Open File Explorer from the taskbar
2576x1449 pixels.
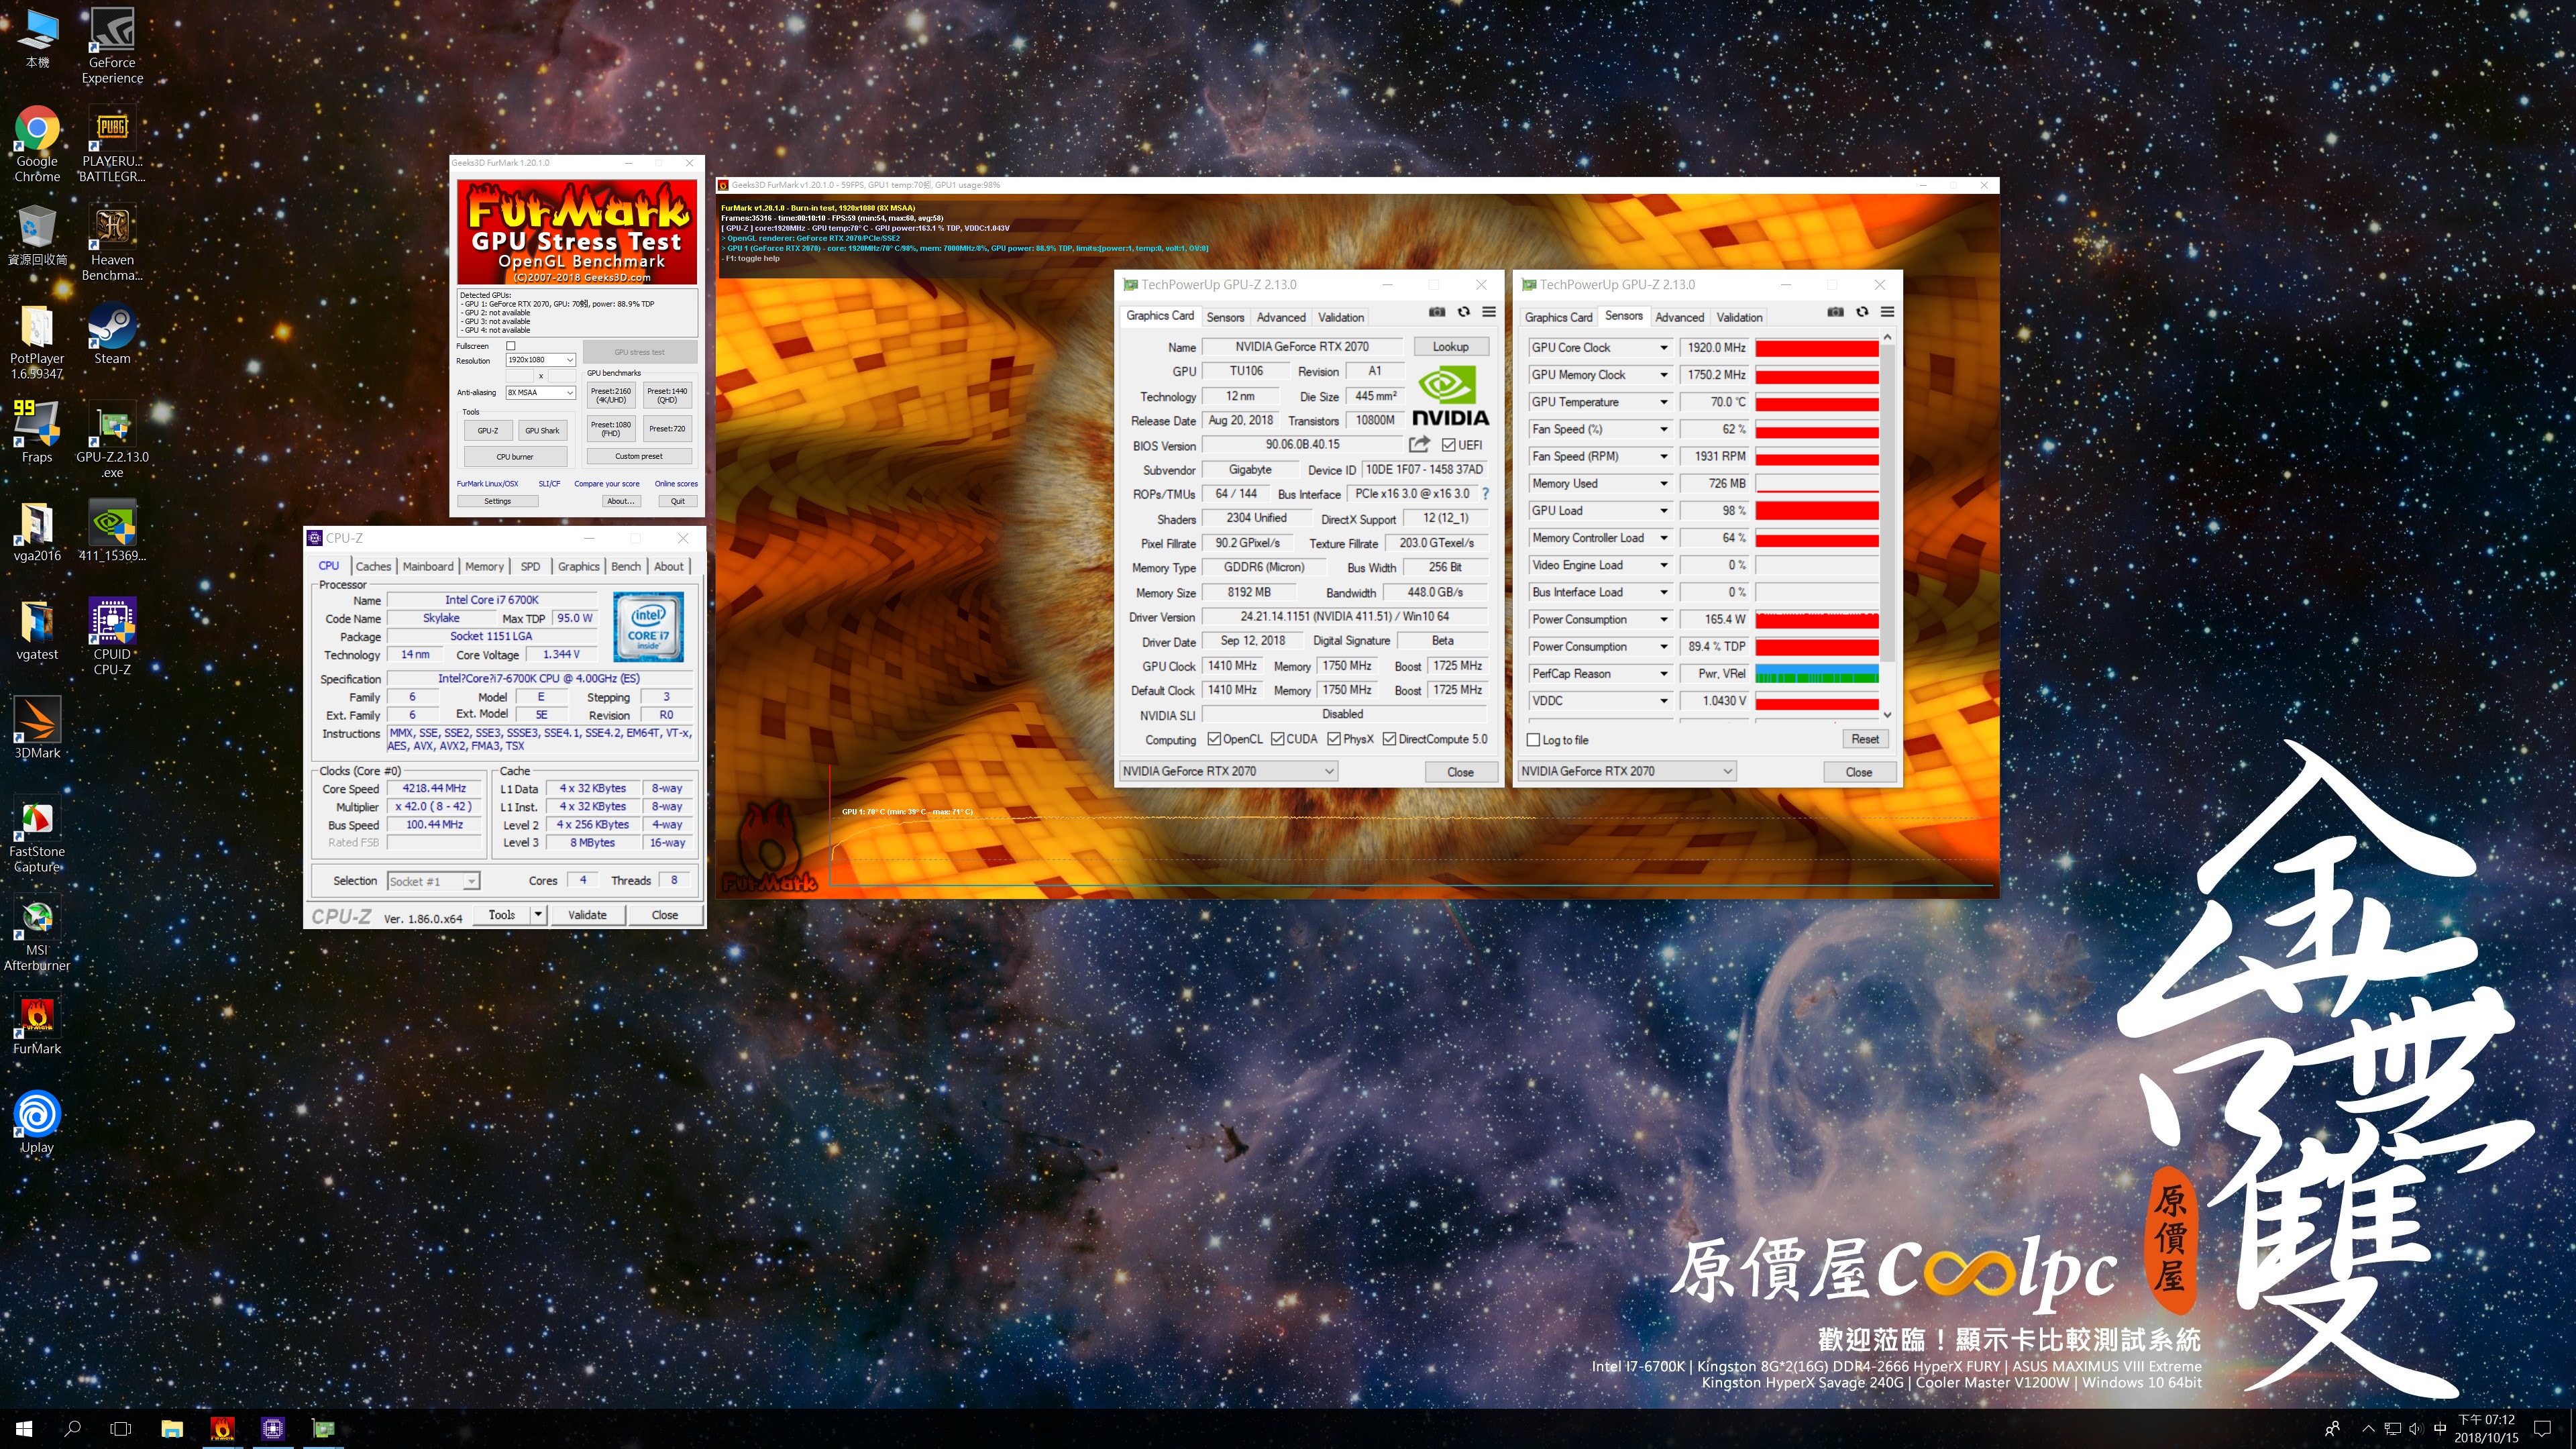point(172,1428)
